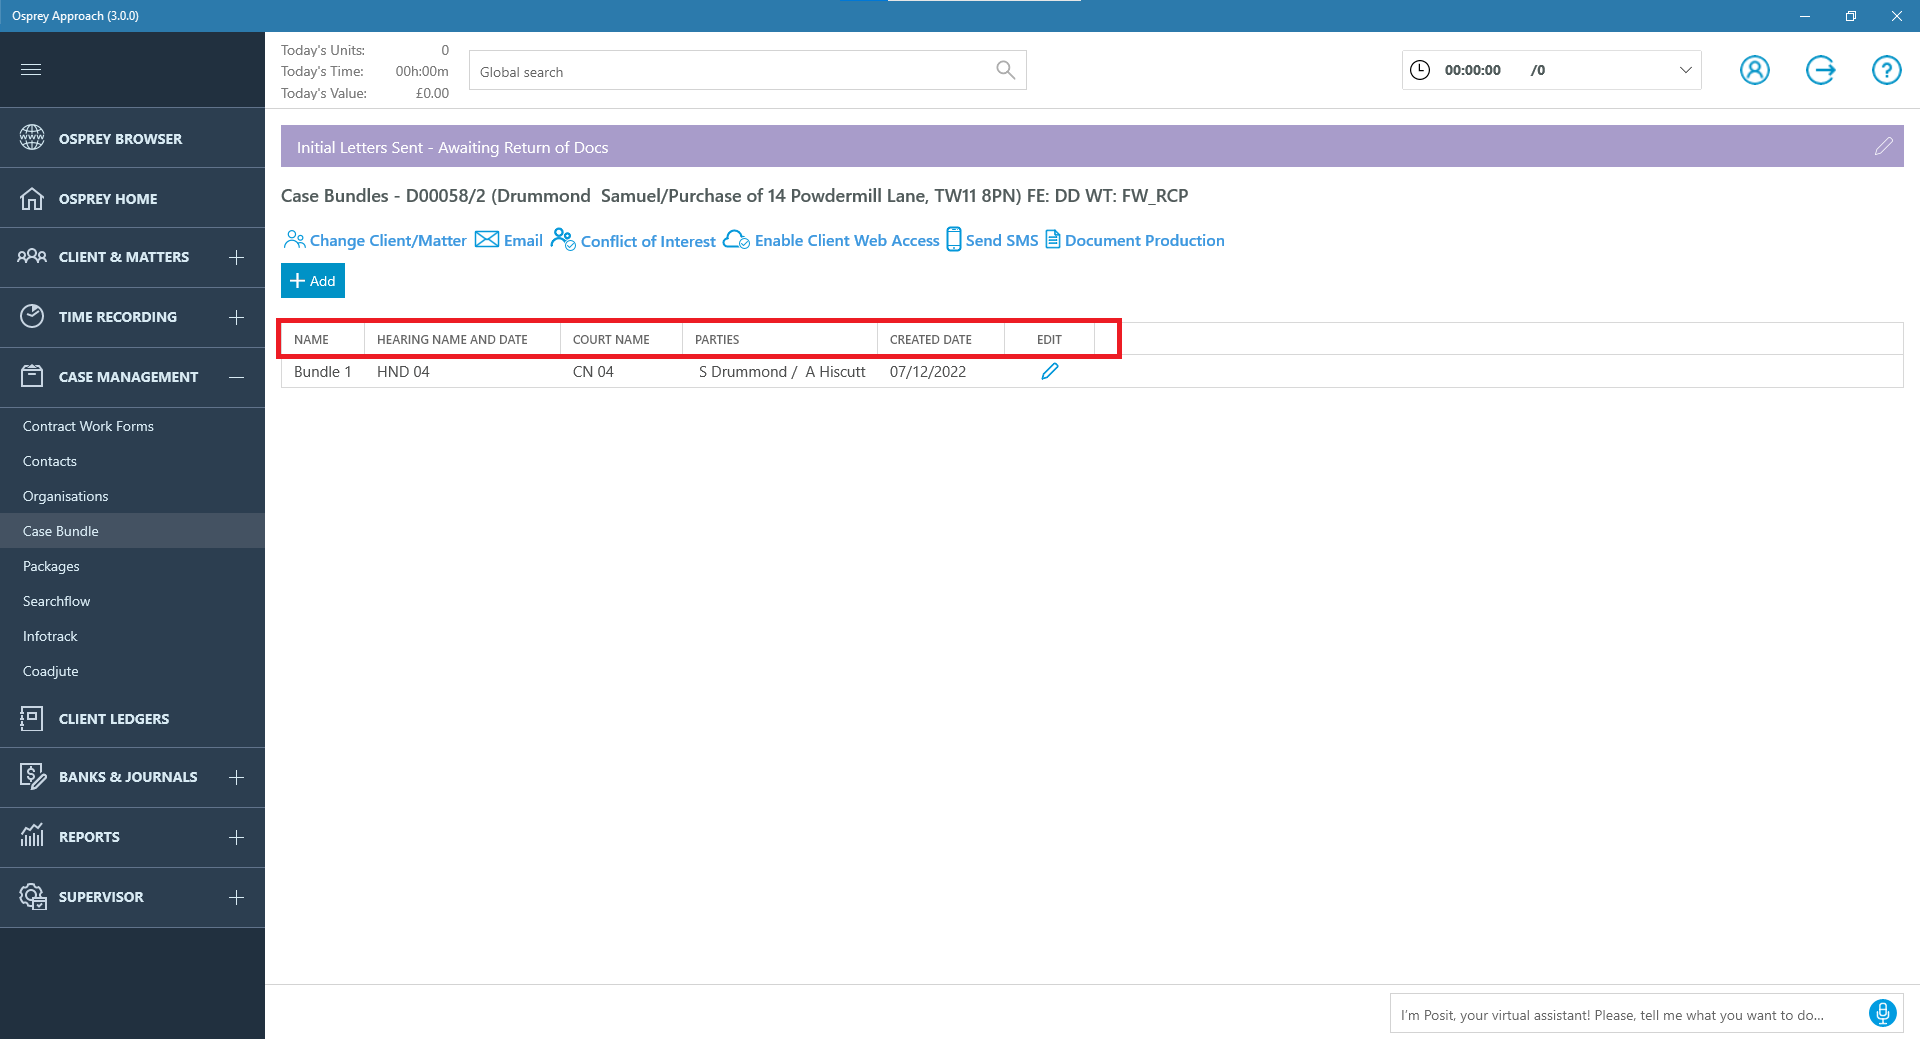Image resolution: width=1920 pixels, height=1041 pixels.
Task: Toggle the hamburger menu in the sidebar
Action: click(31, 69)
